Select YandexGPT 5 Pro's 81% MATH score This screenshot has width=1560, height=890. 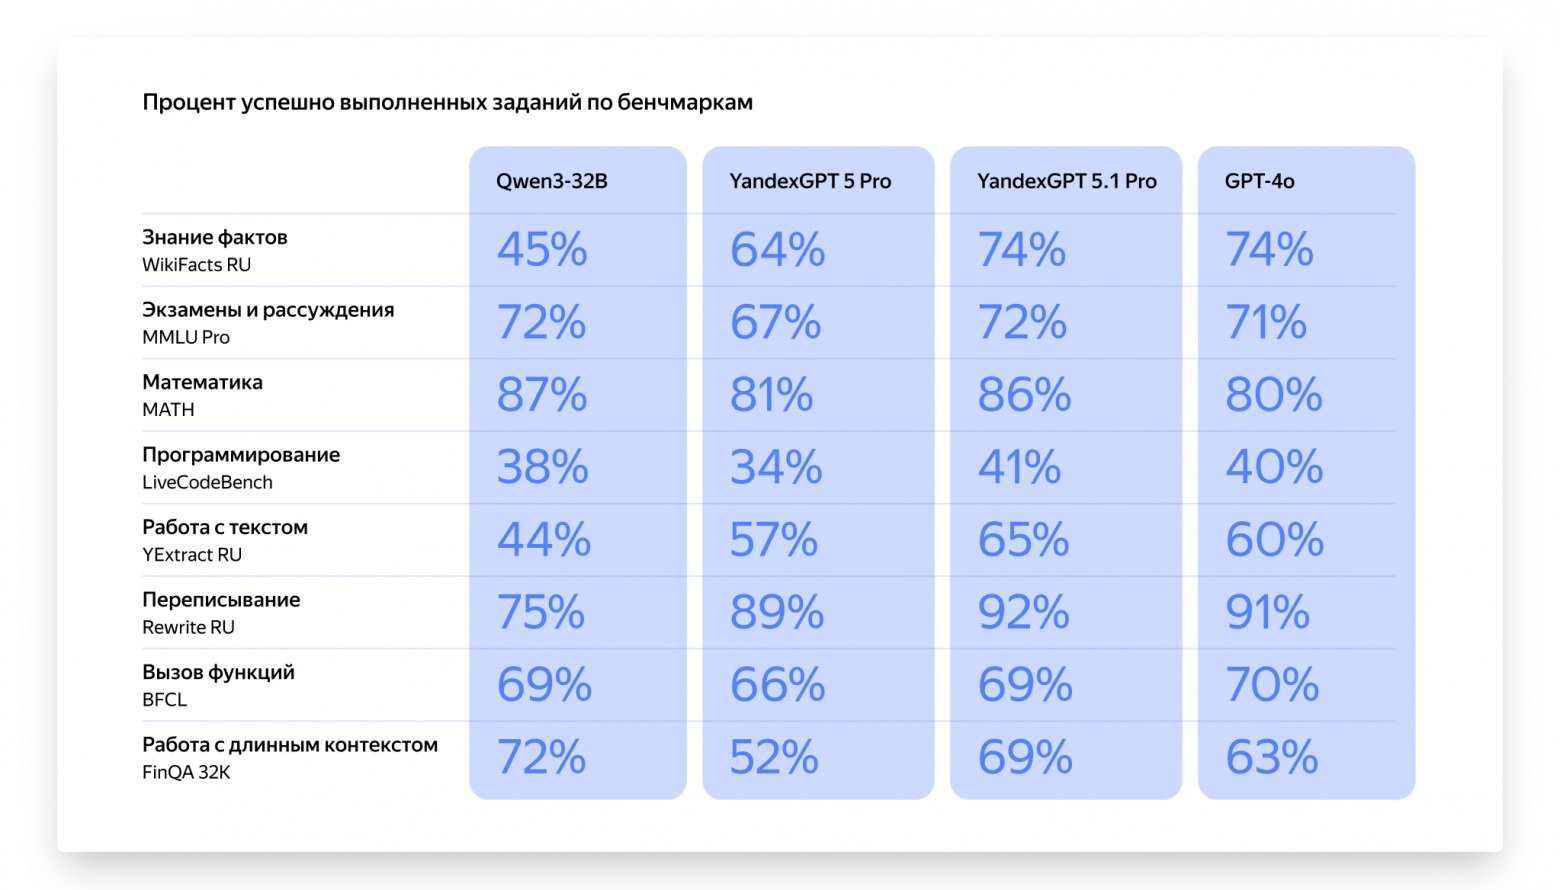(771, 395)
